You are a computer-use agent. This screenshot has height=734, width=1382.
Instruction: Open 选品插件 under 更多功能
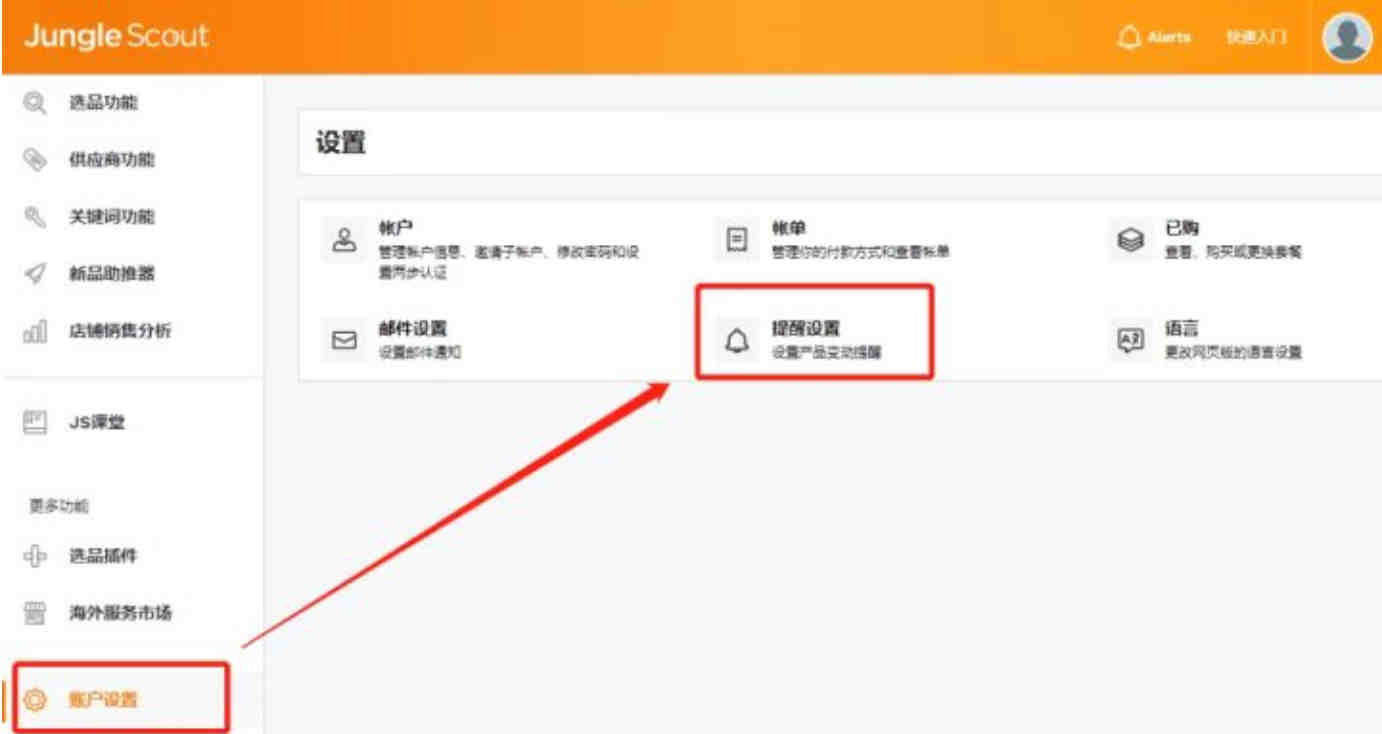[103, 556]
